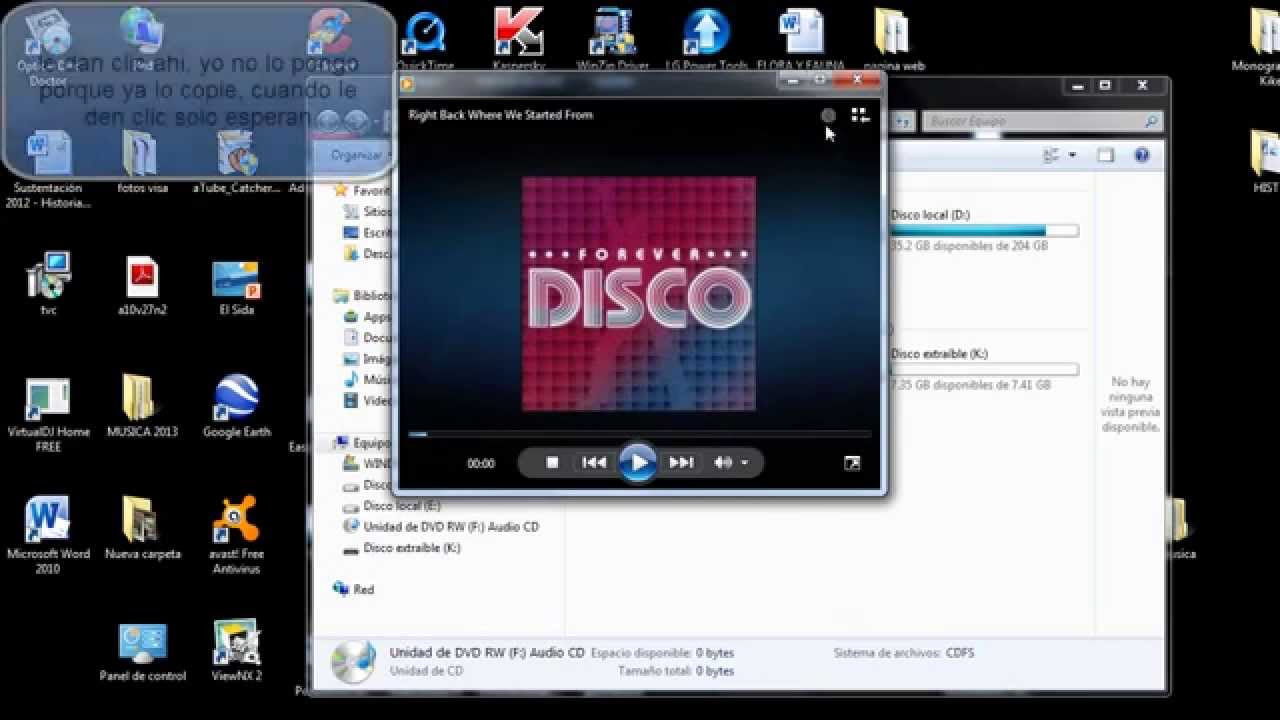Click the refresh button beside the search box
1280x720 pixels.
903,121
